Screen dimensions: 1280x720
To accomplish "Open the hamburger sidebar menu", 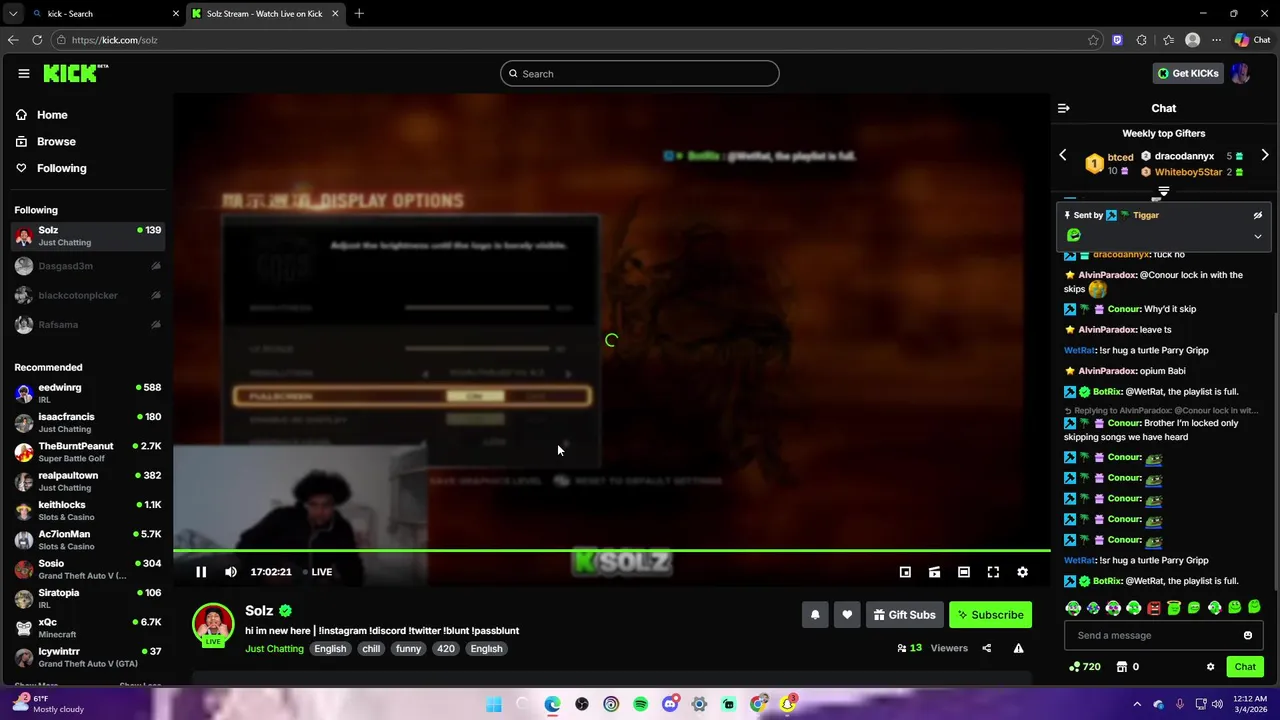I will click(x=23, y=73).
